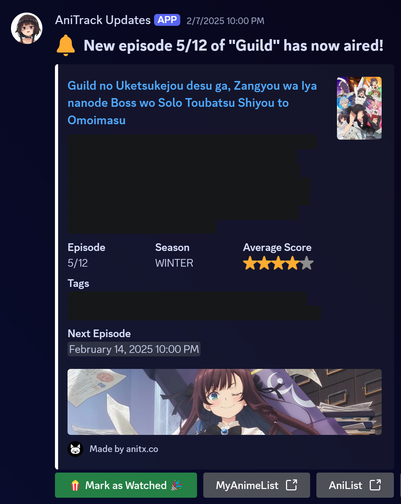Open the AniTrack Updates username

coord(103,20)
